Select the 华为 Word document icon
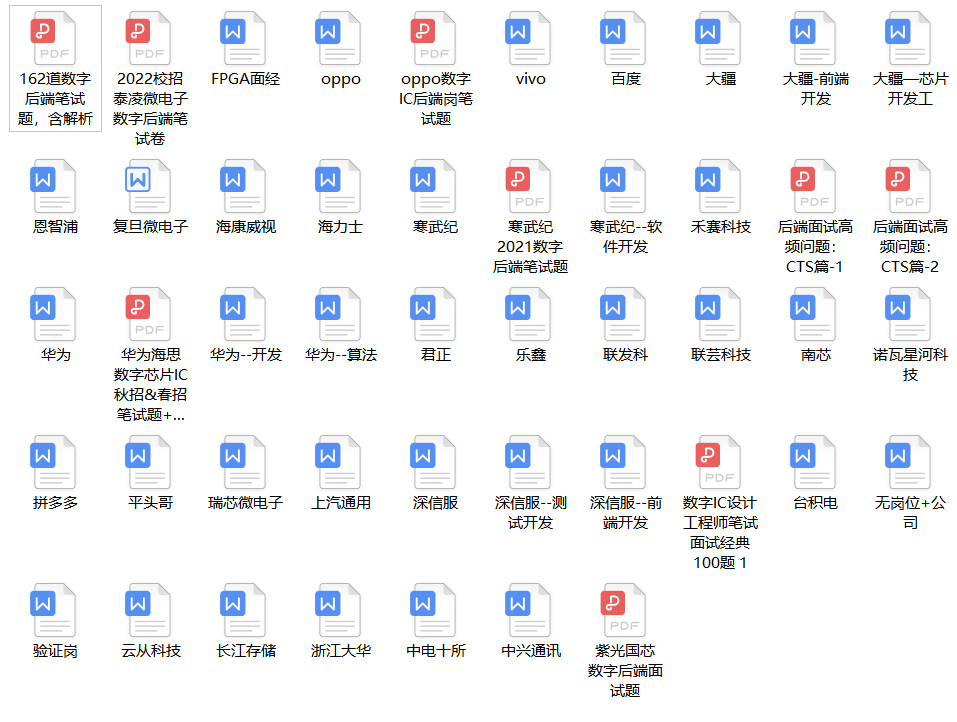 click(54, 314)
